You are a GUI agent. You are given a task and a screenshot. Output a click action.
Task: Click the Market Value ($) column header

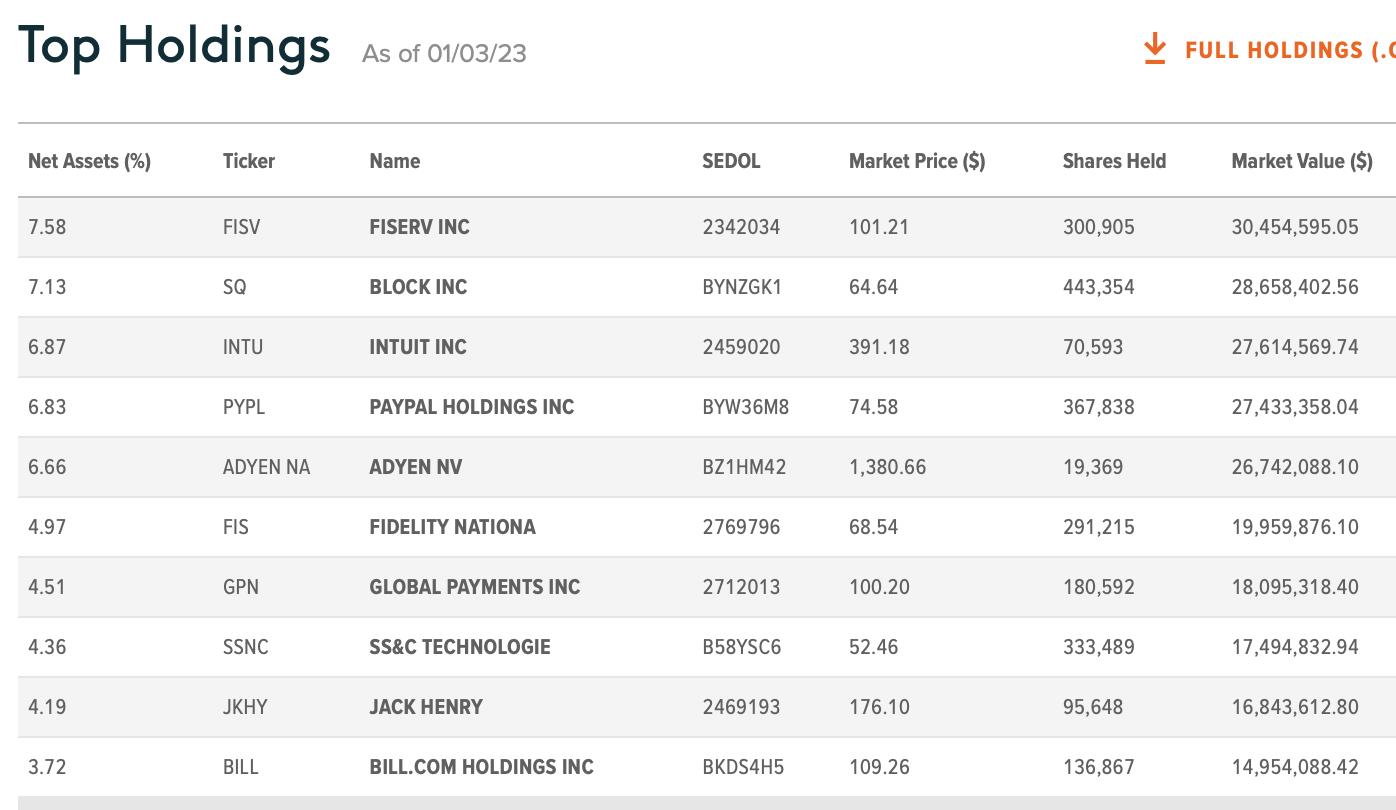click(1302, 161)
